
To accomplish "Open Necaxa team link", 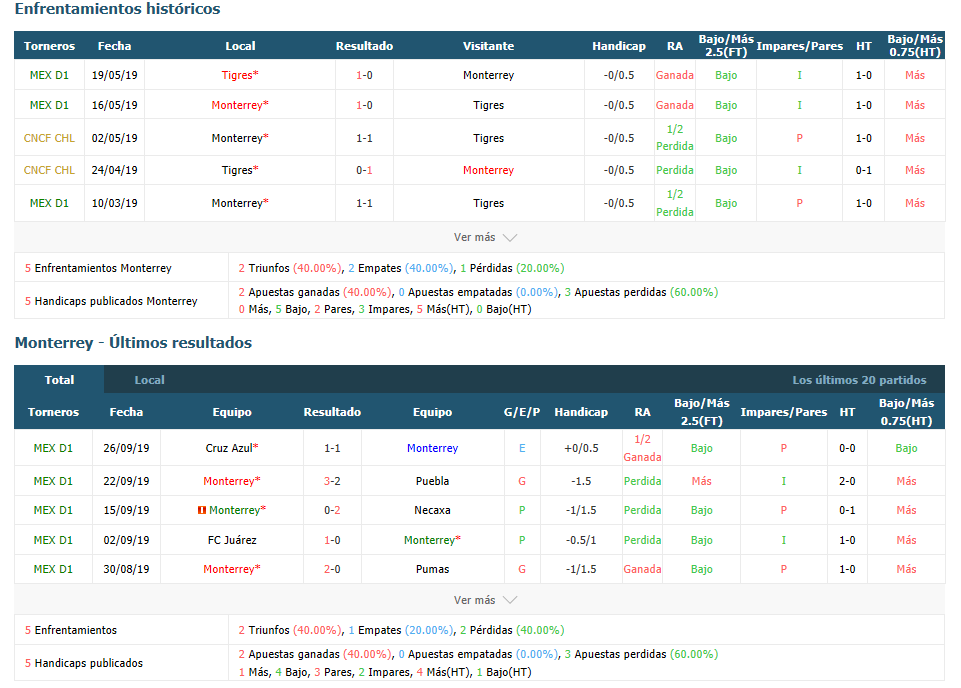I will click(x=432, y=510).
